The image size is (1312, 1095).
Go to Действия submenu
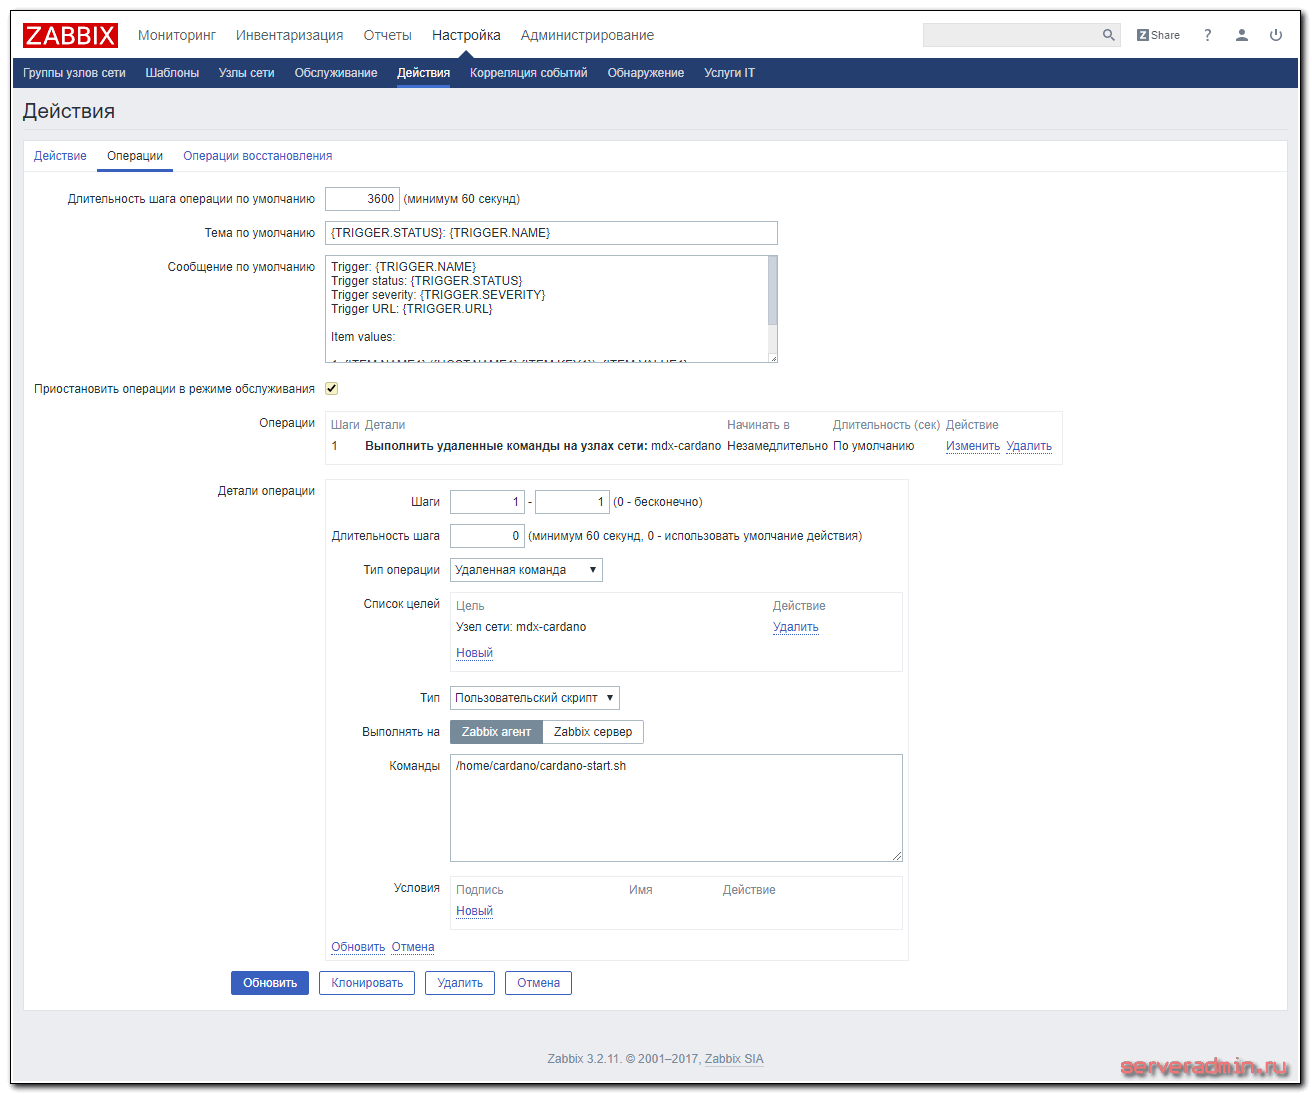[423, 73]
